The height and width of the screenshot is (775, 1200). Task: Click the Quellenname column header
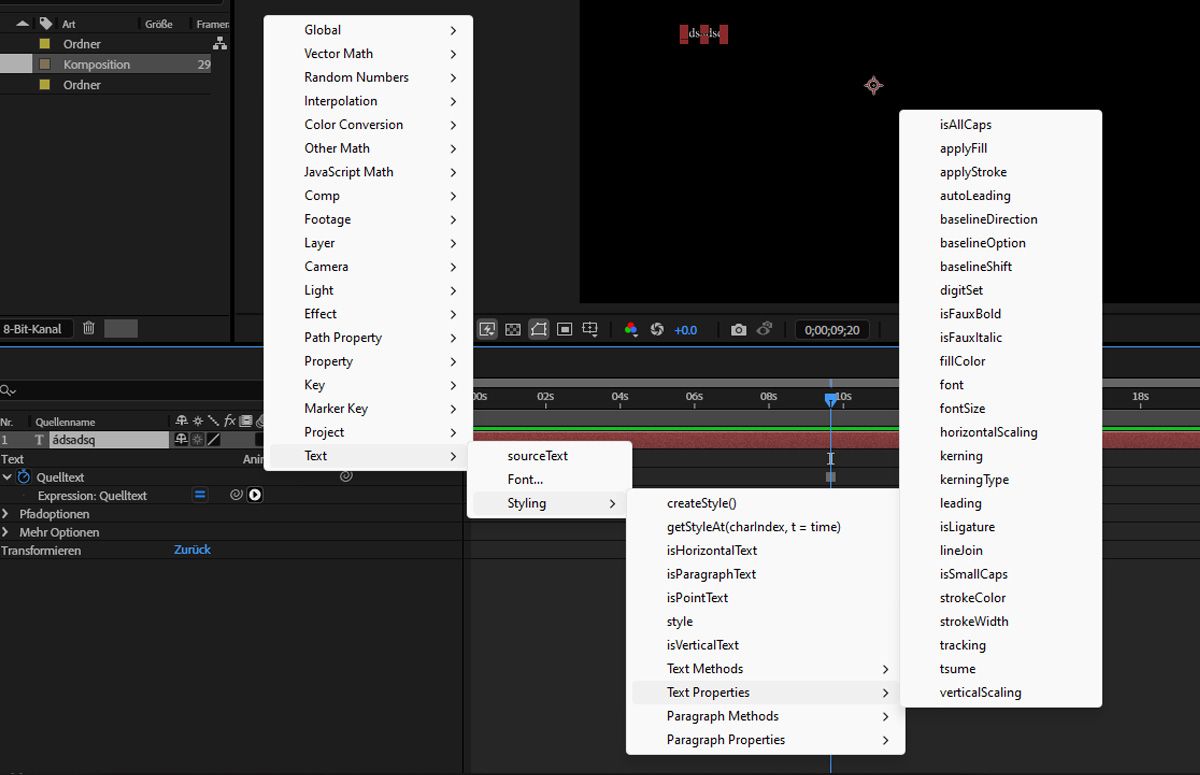click(65, 422)
